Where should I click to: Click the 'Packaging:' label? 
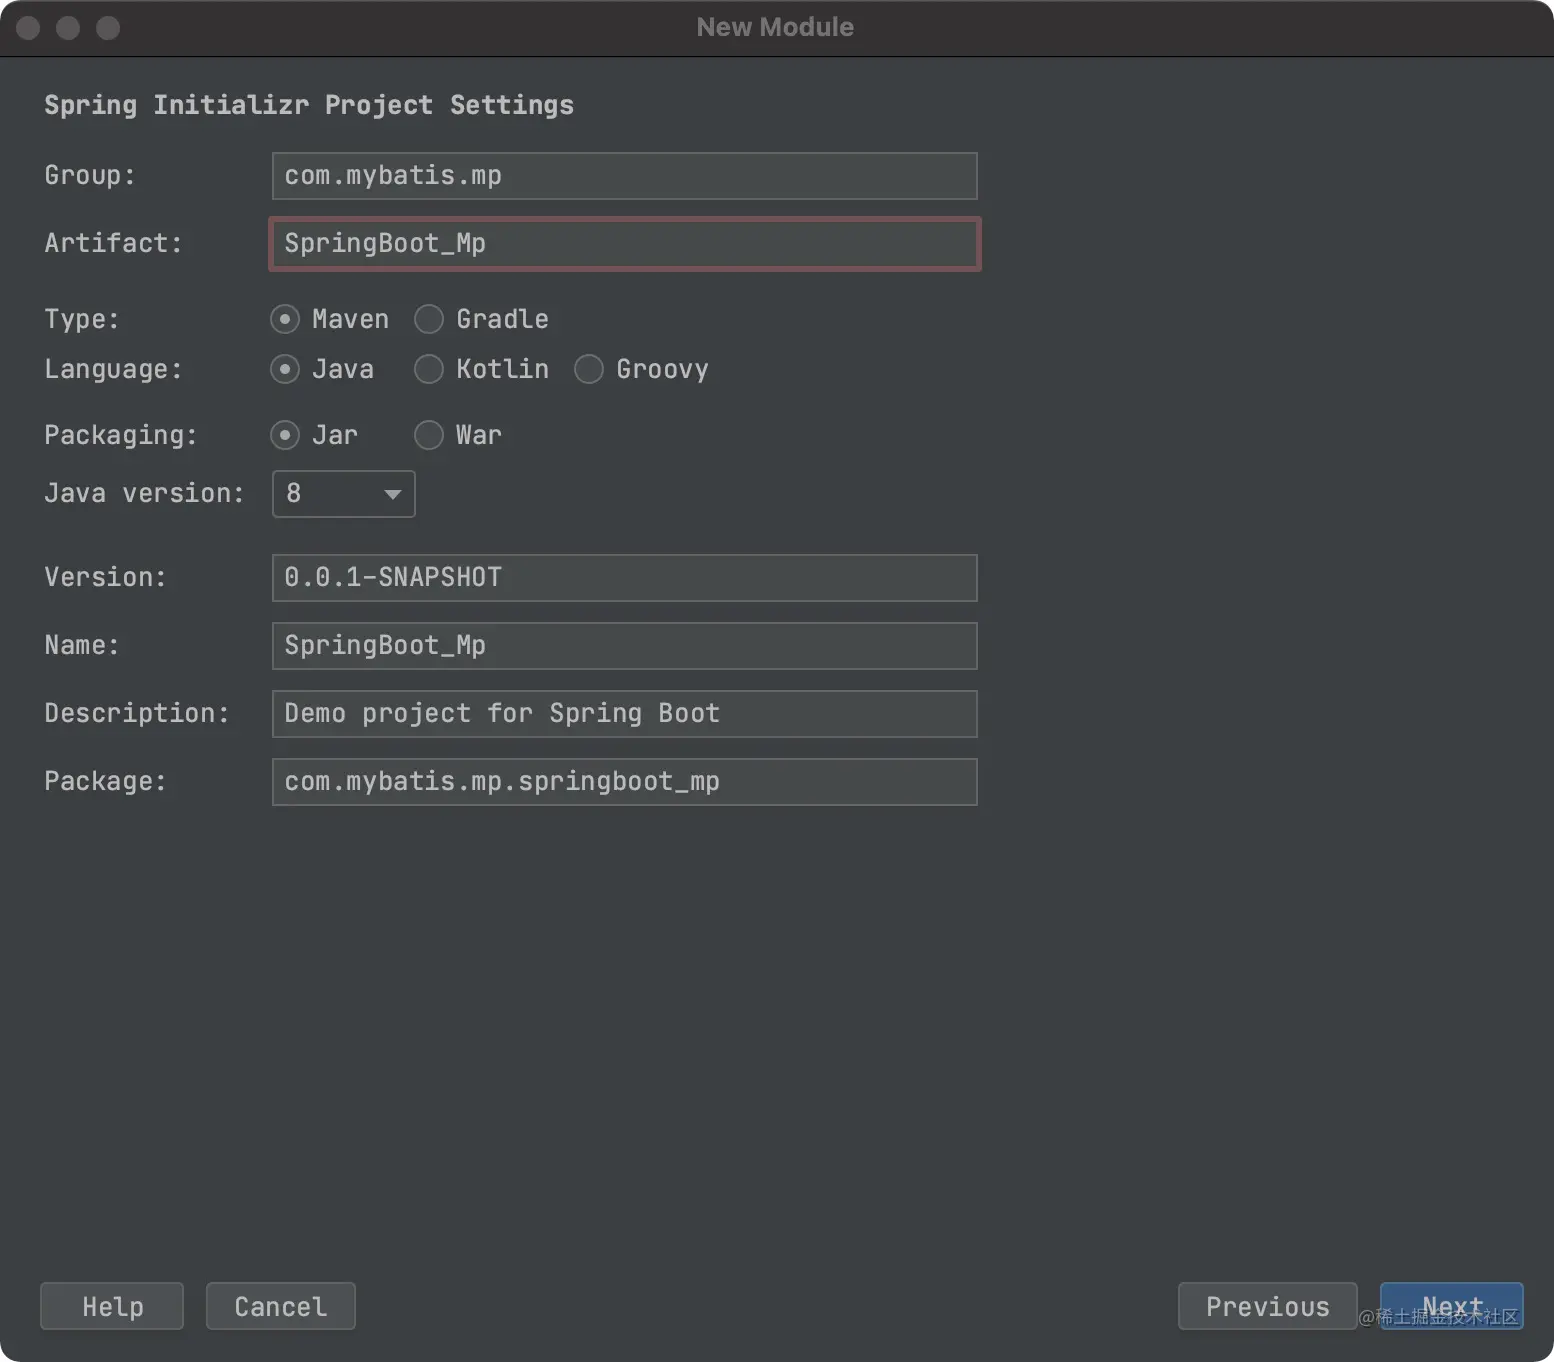[x=121, y=435]
